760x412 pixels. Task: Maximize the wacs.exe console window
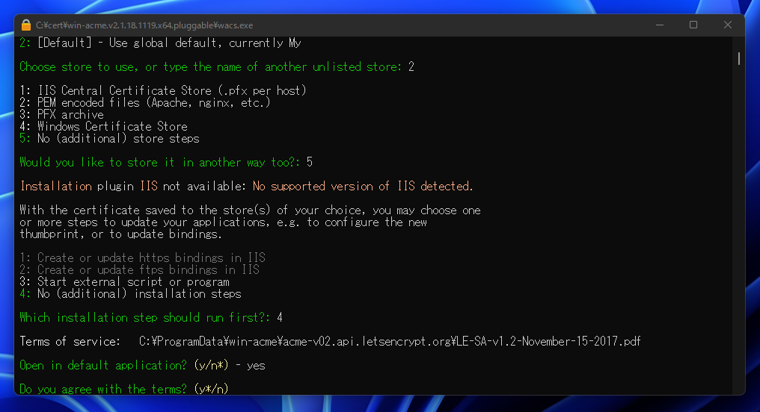point(694,25)
